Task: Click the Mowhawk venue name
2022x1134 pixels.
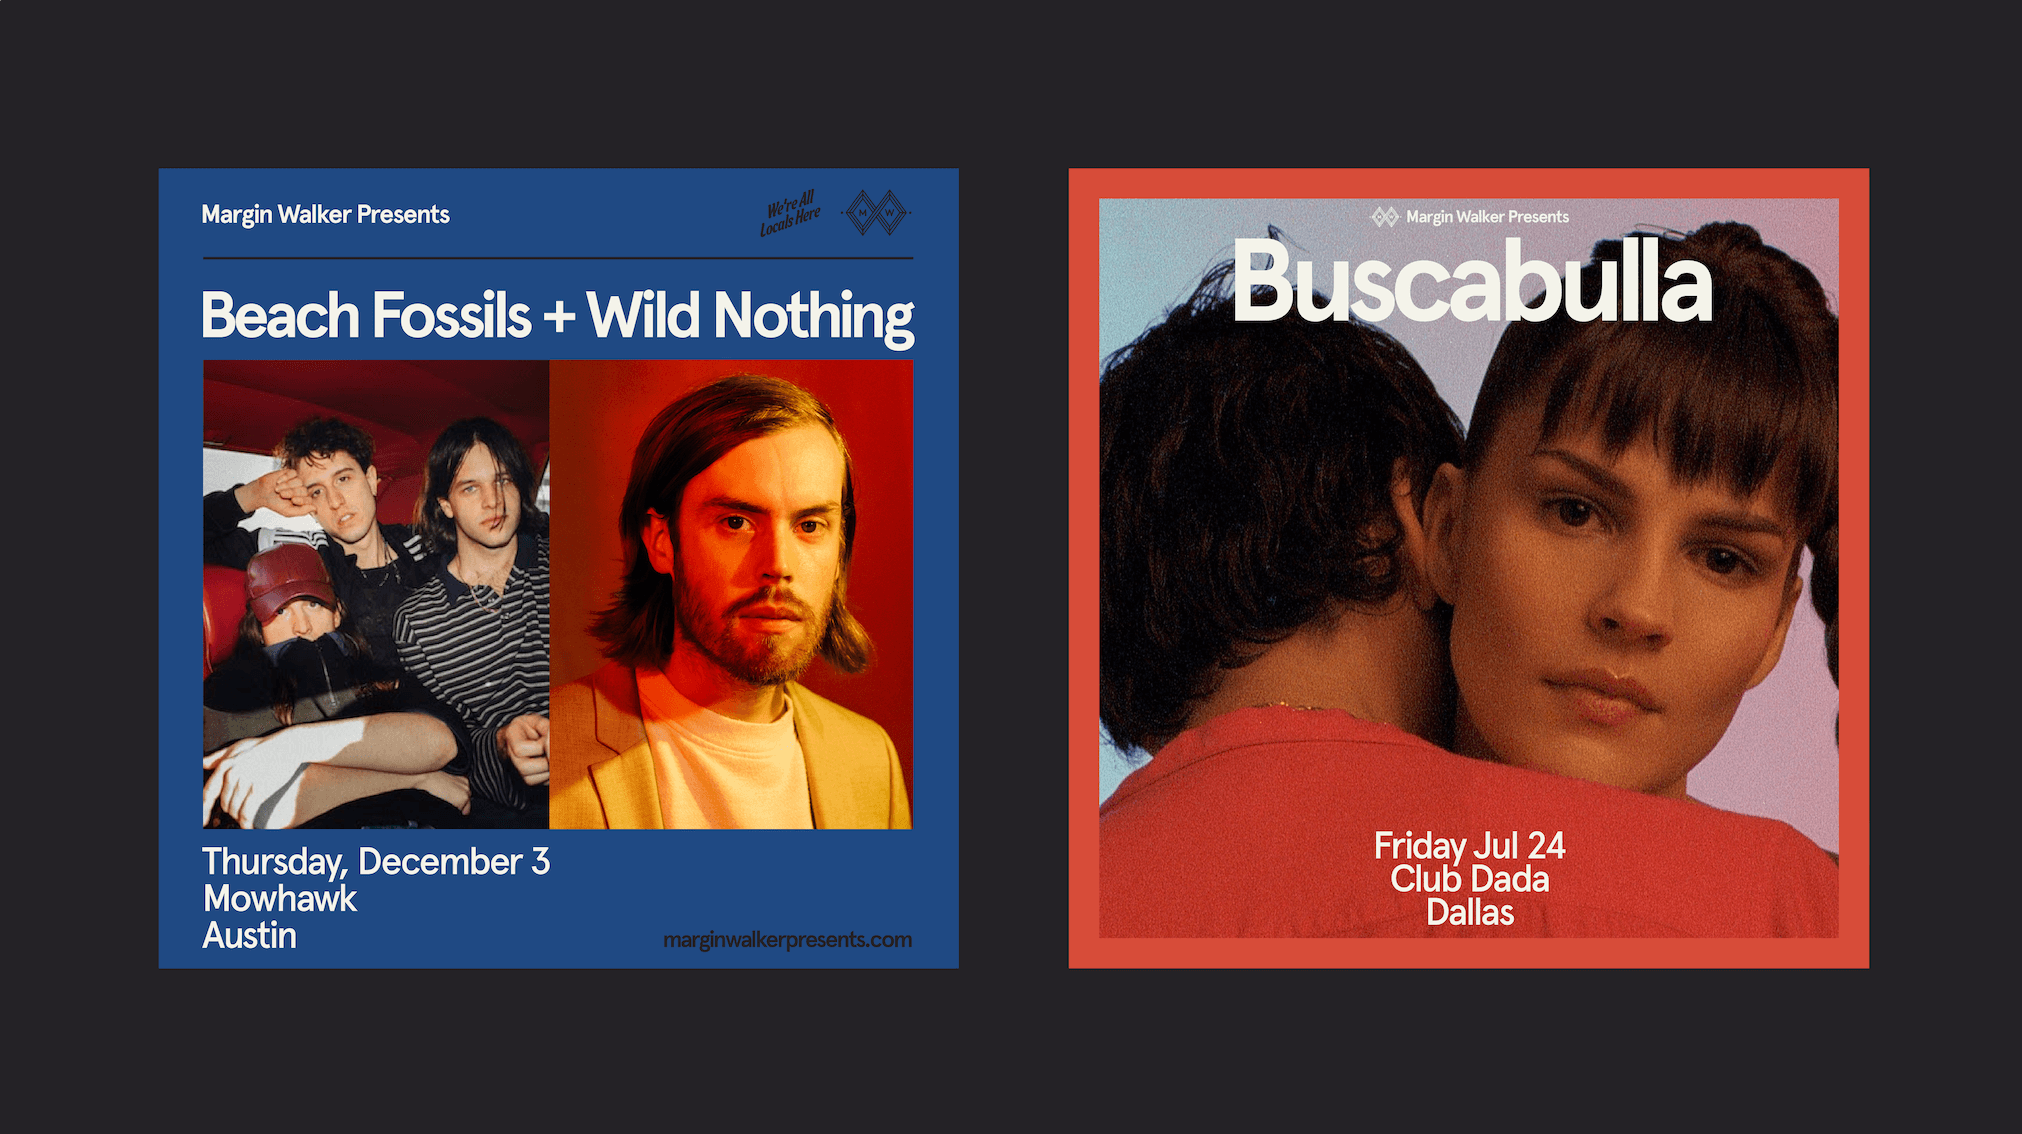Action: (280, 898)
